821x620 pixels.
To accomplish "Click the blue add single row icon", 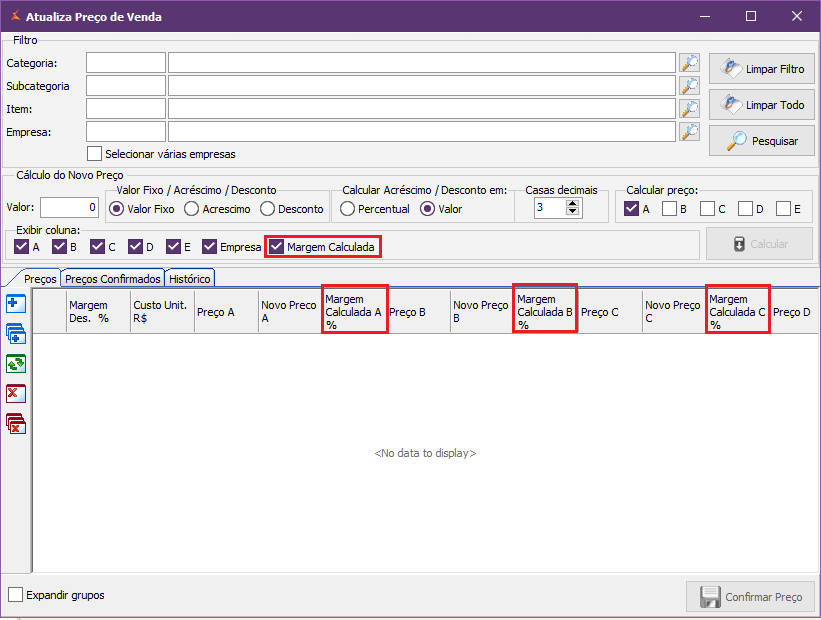I will coord(16,304).
